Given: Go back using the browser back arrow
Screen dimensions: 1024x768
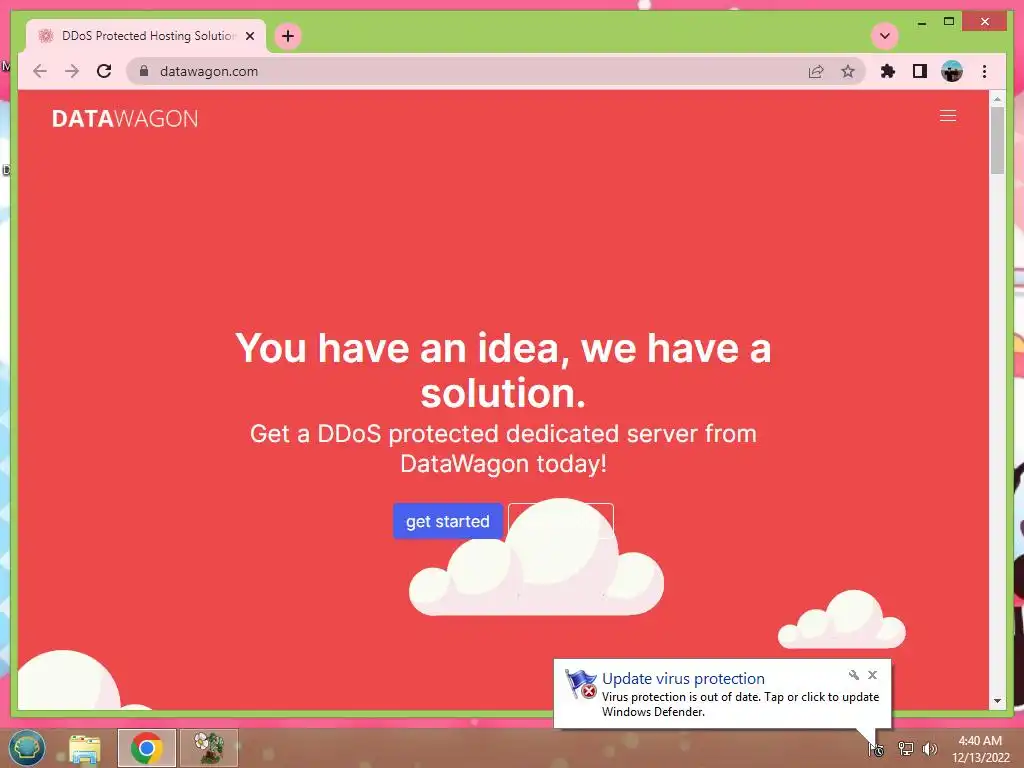Looking at the screenshot, I should tap(40, 71).
